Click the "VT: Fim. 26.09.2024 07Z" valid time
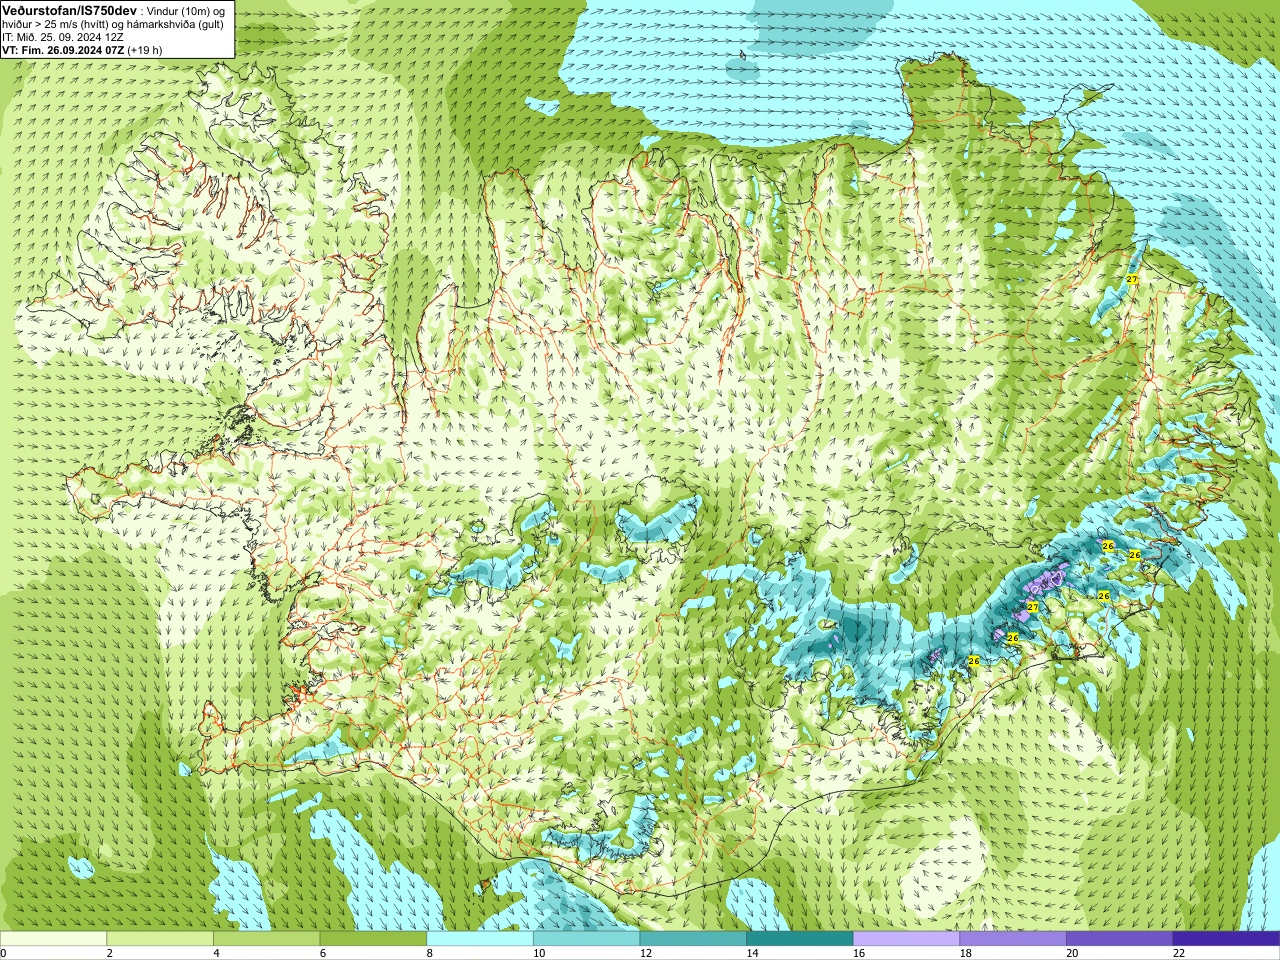The width and height of the screenshot is (1280, 960). [x=63, y=50]
